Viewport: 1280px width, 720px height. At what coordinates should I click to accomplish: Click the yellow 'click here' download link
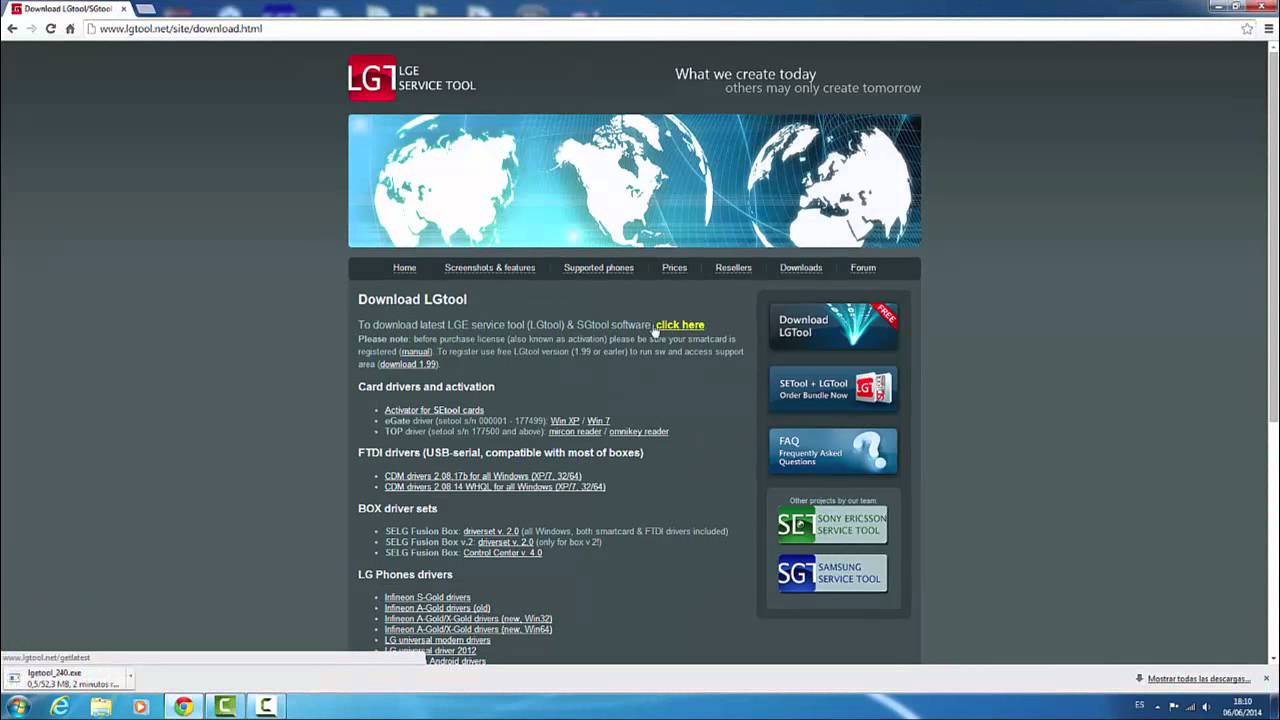(680, 325)
